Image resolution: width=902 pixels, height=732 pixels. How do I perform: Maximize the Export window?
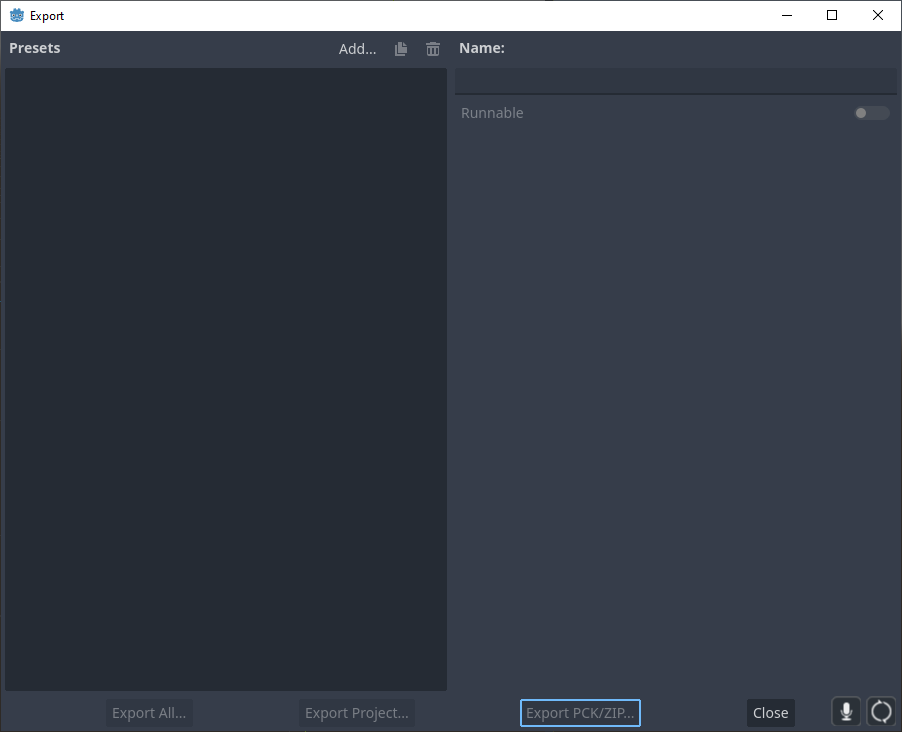pyautogui.click(x=832, y=16)
